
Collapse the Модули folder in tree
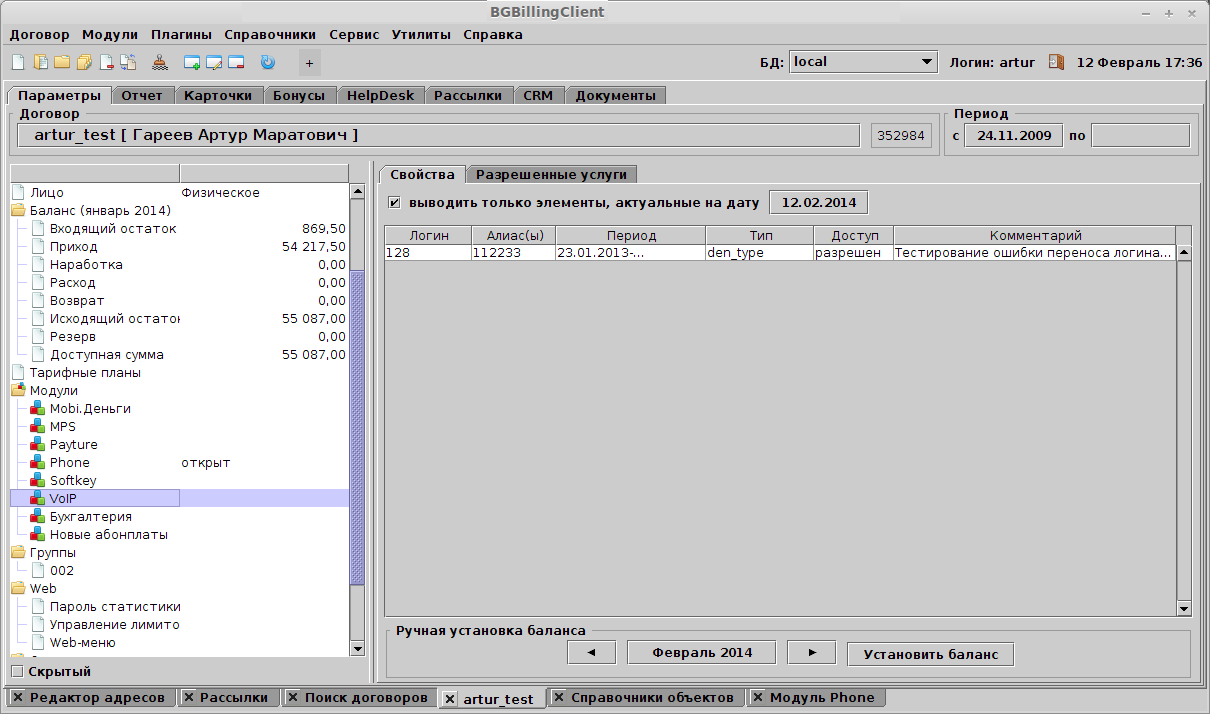[18, 391]
